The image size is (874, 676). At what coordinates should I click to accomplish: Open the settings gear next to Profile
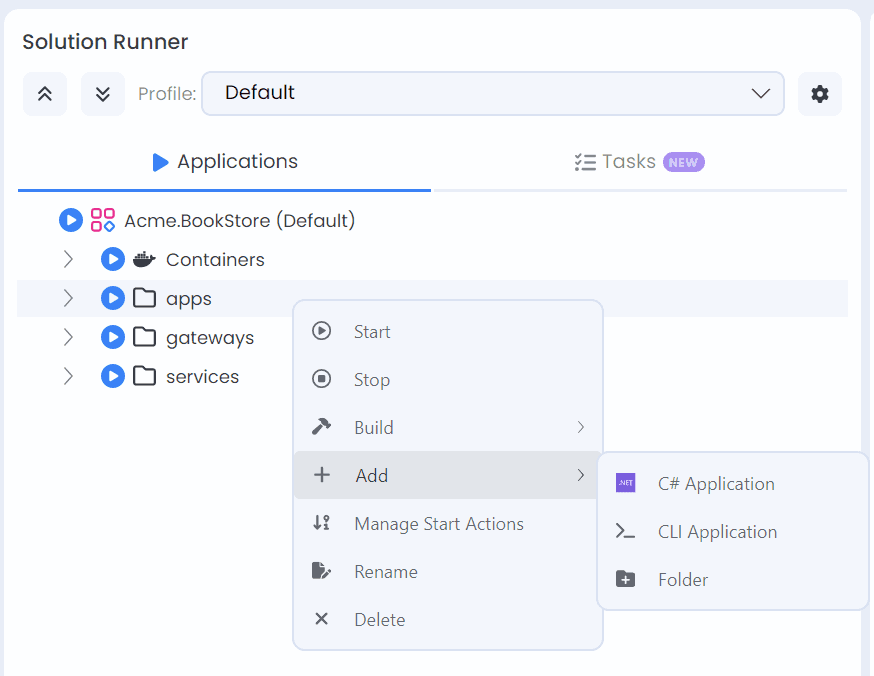click(x=820, y=93)
